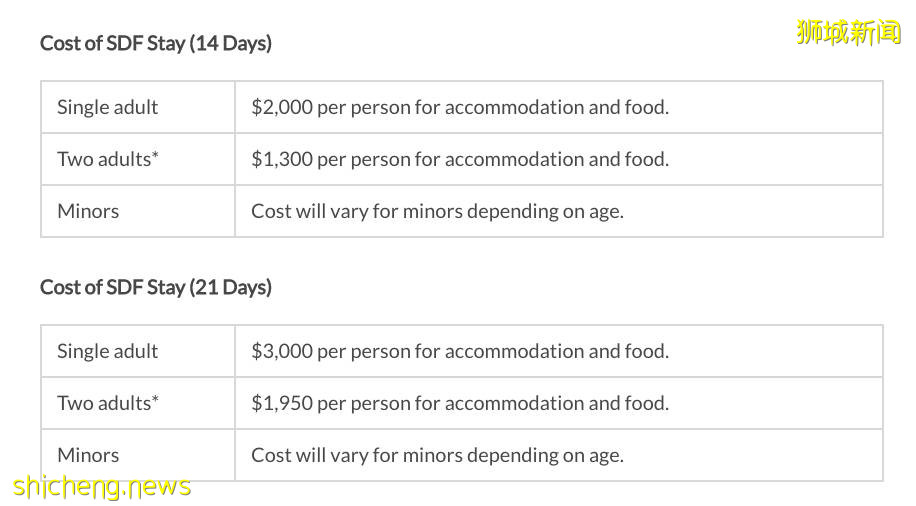916x506 pixels.
Task: Click the $3,000 per person cost cell
Action: click(x=460, y=351)
